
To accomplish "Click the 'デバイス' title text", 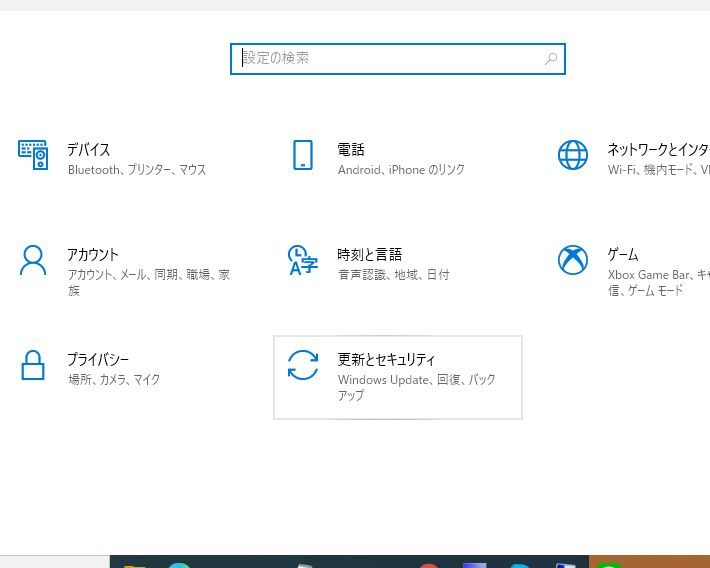I will tap(89, 149).
